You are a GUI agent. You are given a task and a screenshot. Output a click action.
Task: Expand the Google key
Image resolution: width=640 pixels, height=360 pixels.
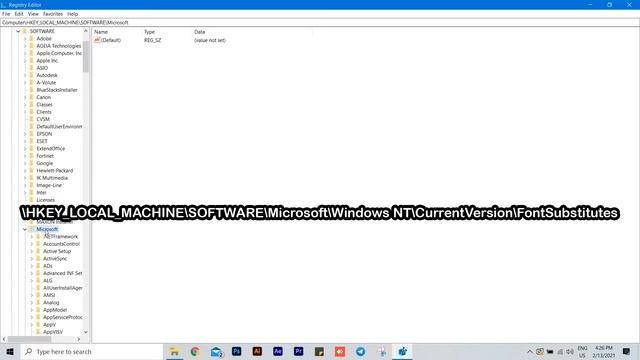pyautogui.click(x=25, y=163)
